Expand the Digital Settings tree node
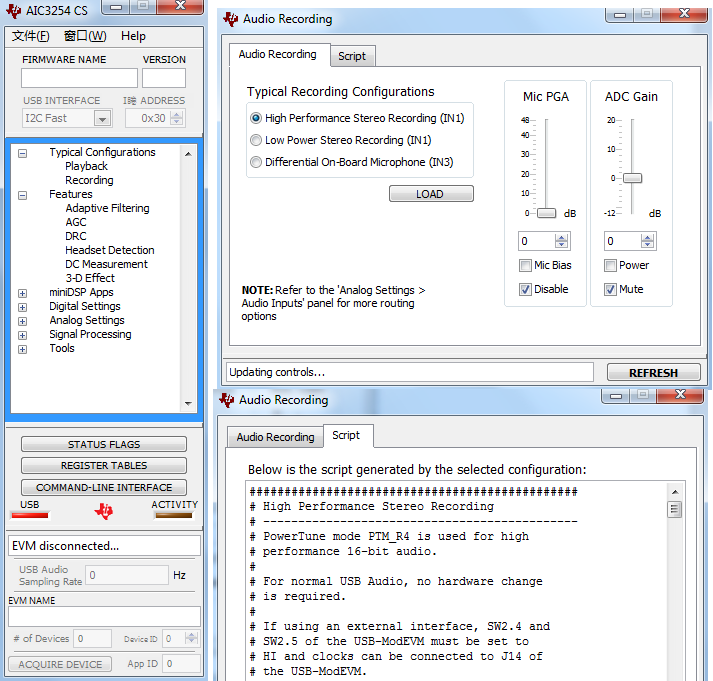Image resolution: width=713 pixels, height=681 pixels. [x=22, y=307]
